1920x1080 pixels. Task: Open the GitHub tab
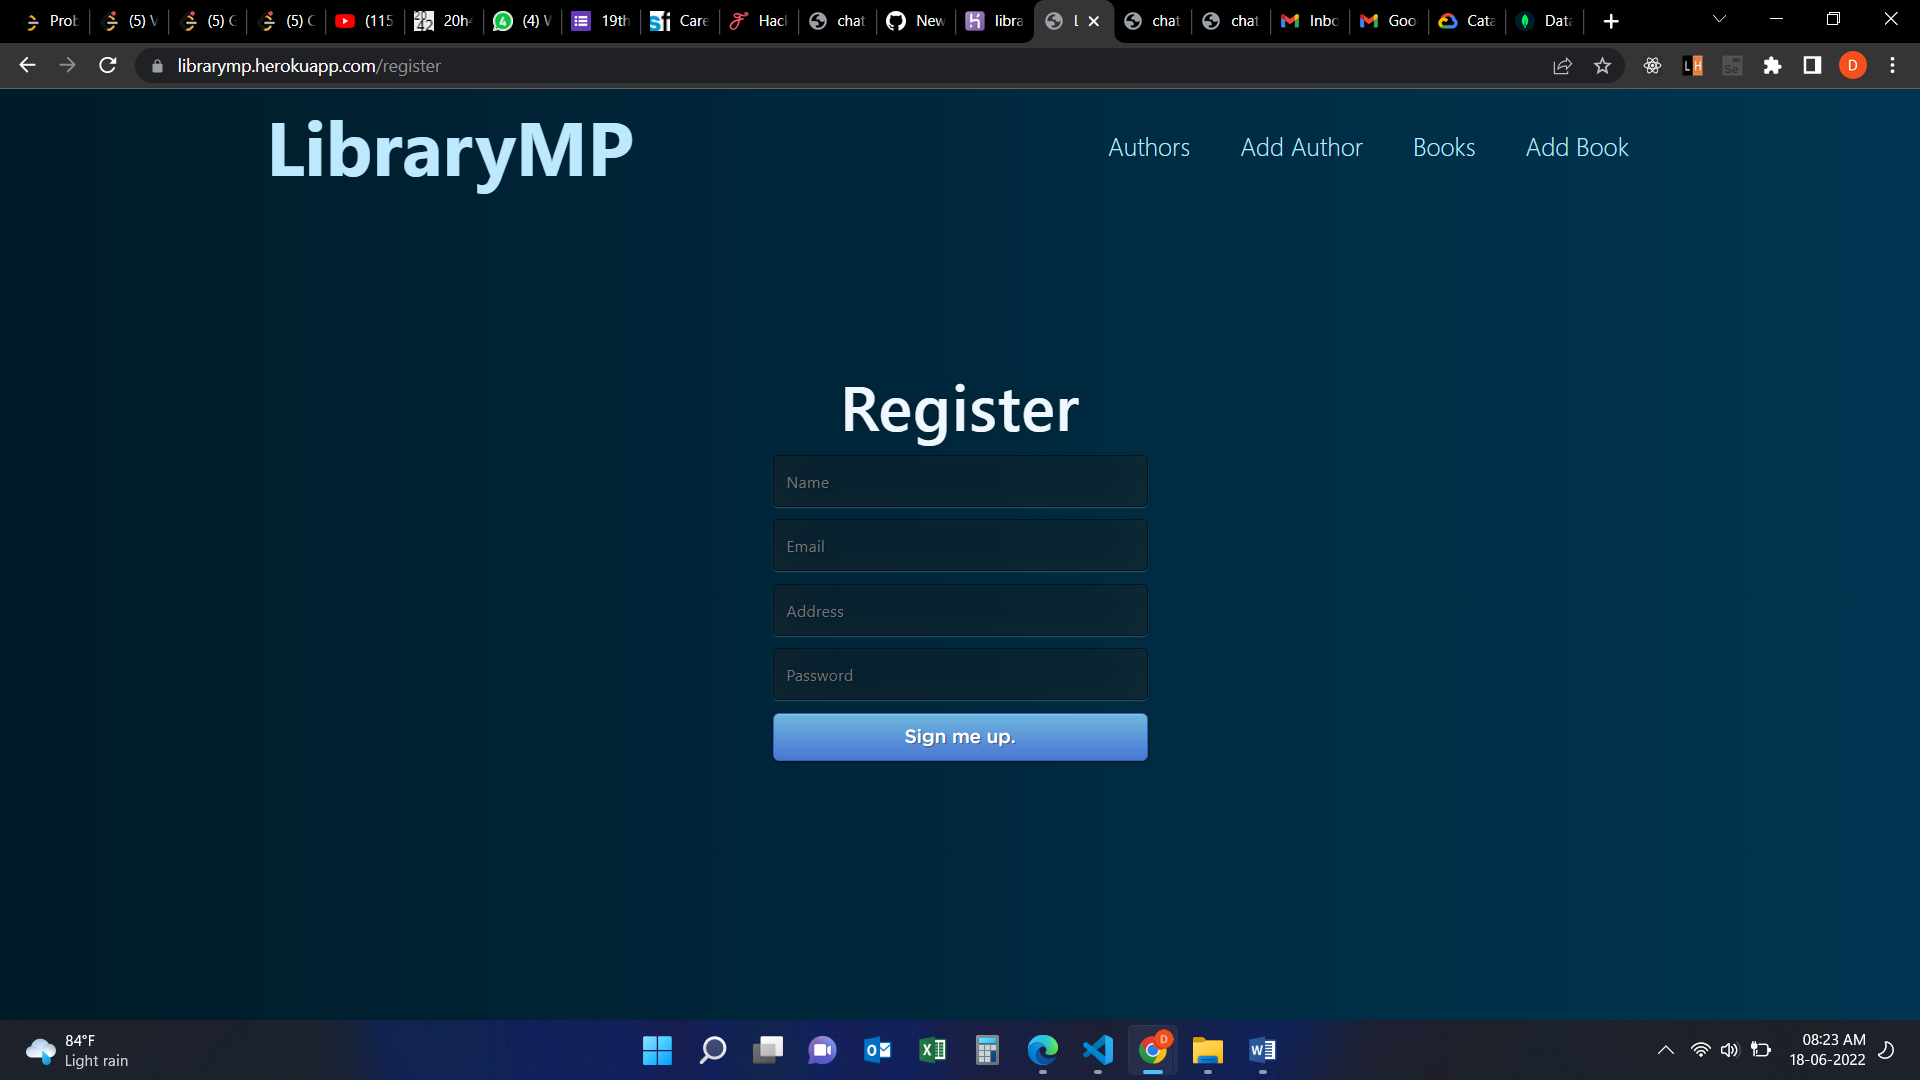(915, 20)
